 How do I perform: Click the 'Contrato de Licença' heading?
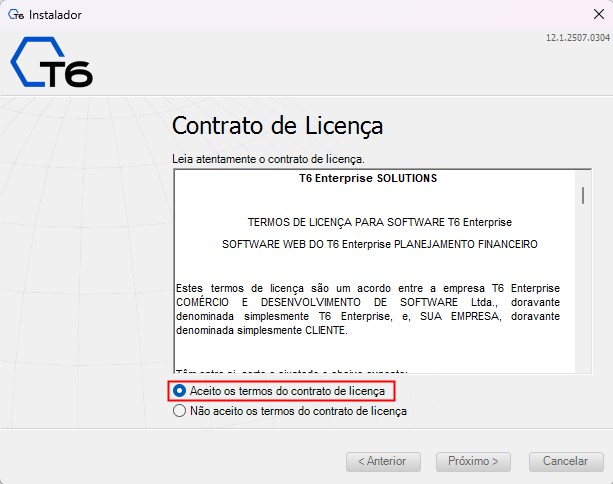(x=278, y=125)
